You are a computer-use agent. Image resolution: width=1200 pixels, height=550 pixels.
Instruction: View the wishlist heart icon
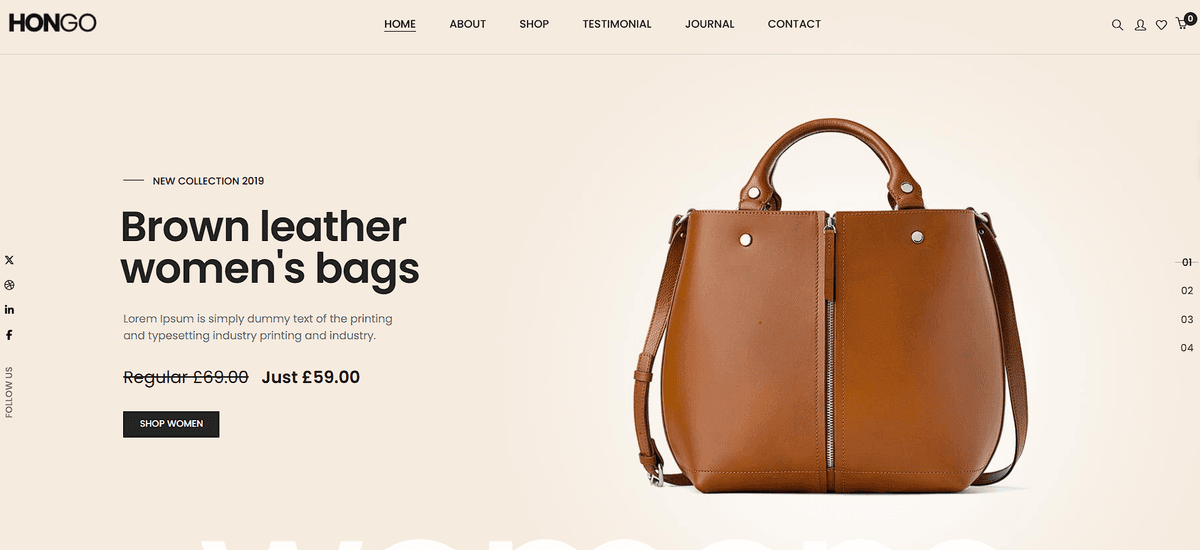coord(1161,25)
